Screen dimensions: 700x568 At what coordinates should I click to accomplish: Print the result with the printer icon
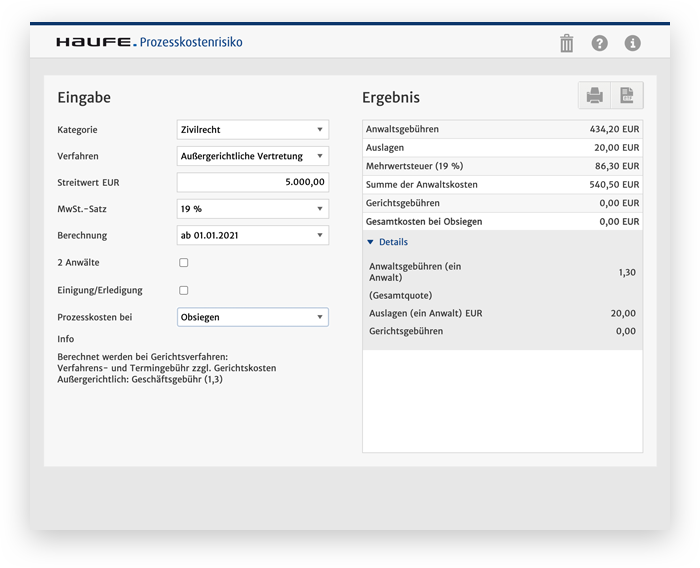594,96
